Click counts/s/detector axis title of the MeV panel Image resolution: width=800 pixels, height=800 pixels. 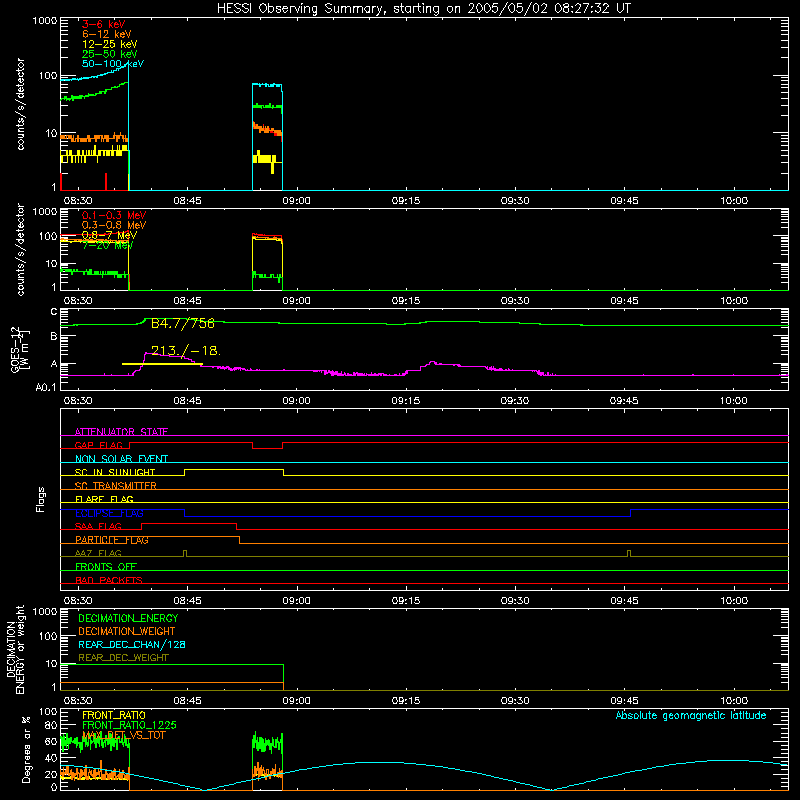[20, 250]
